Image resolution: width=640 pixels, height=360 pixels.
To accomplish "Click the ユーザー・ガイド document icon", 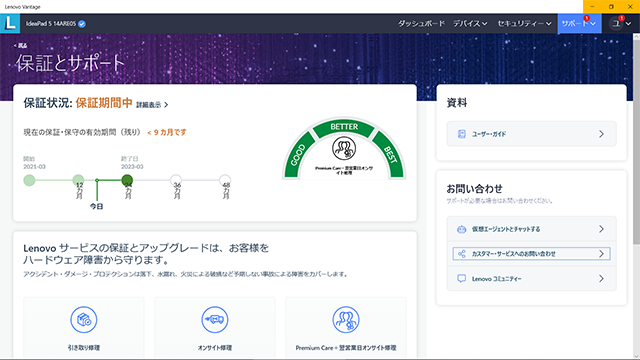I will 462,134.
